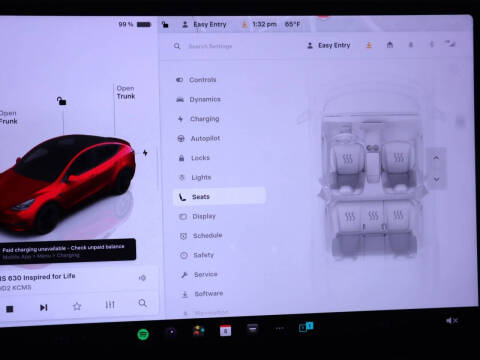Screen dimensions: 480x360
Task: Tap the audio source icon beside song title
Action: (x=142, y=278)
